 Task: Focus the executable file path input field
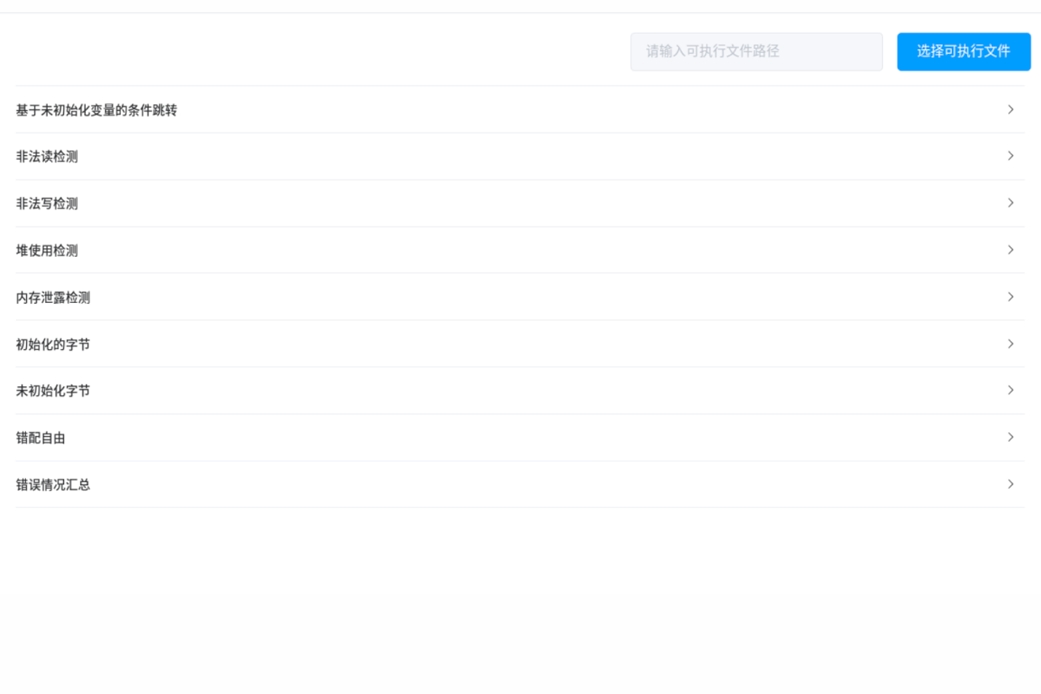pos(756,52)
